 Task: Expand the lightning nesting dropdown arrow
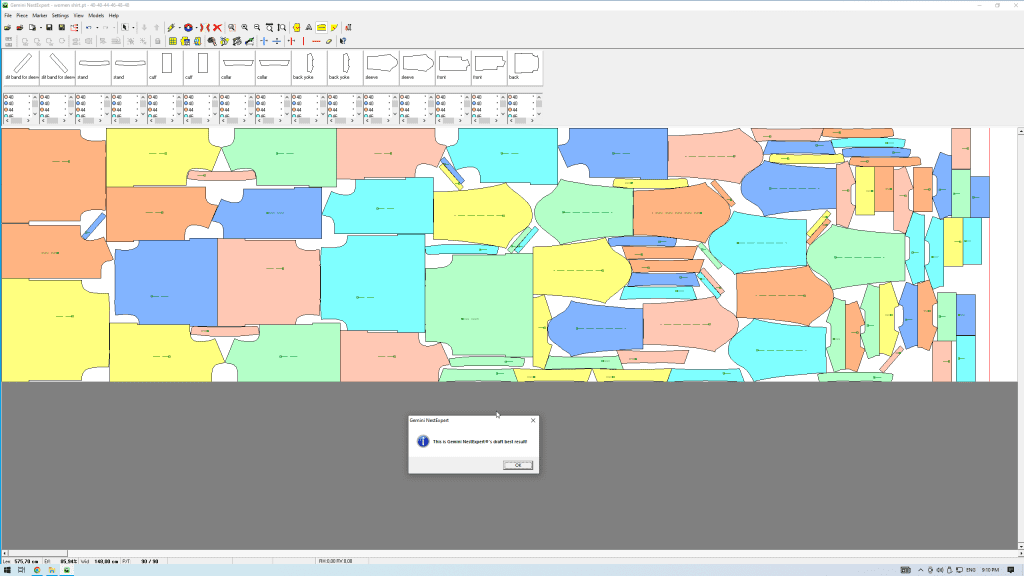click(180, 27)
